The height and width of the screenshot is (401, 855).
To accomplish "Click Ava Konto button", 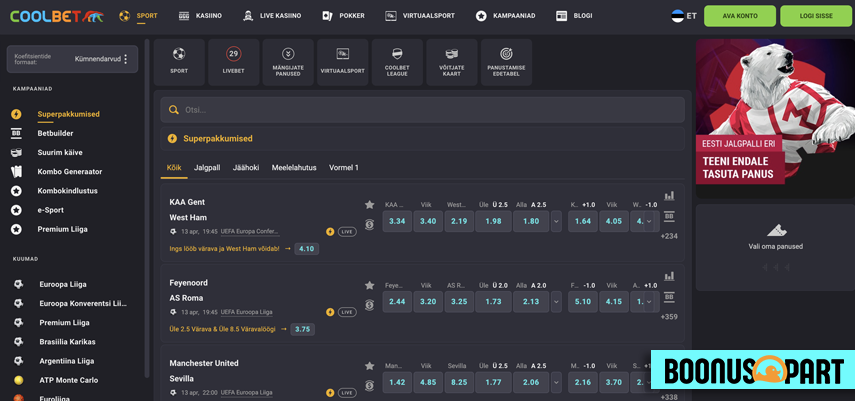I will (x=740, y=16).
